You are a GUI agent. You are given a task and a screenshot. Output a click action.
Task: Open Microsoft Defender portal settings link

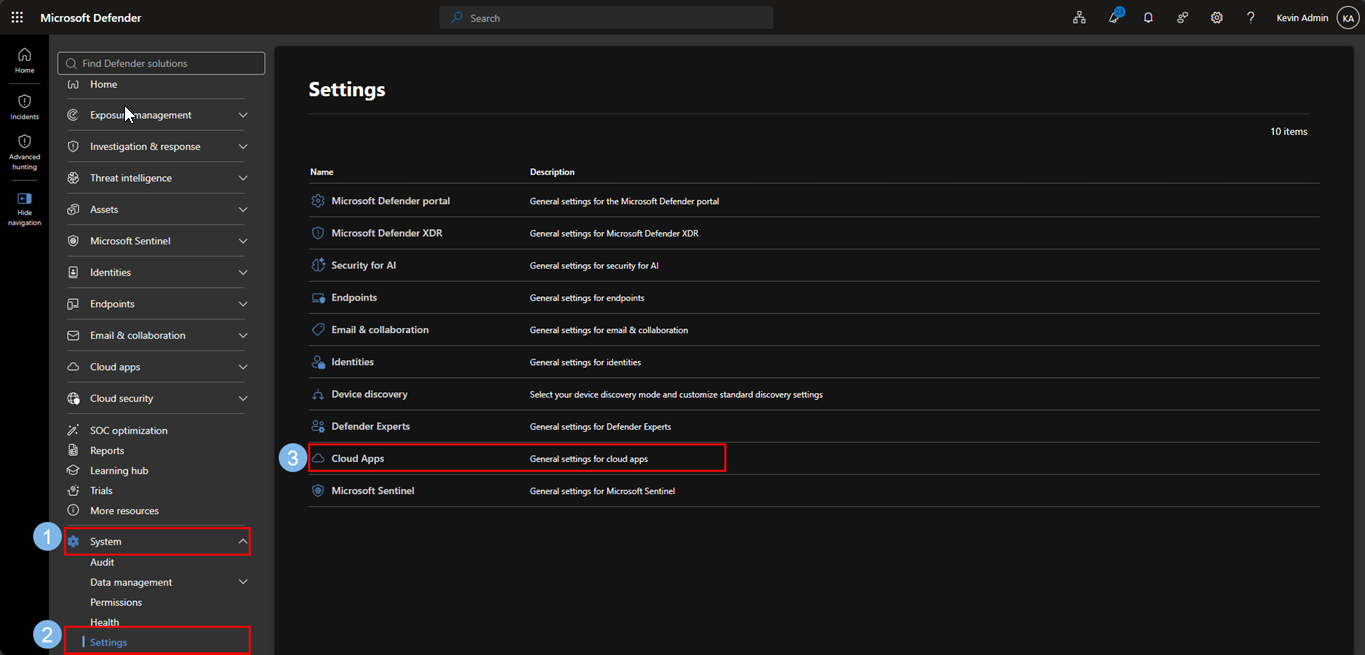(391, 201)
